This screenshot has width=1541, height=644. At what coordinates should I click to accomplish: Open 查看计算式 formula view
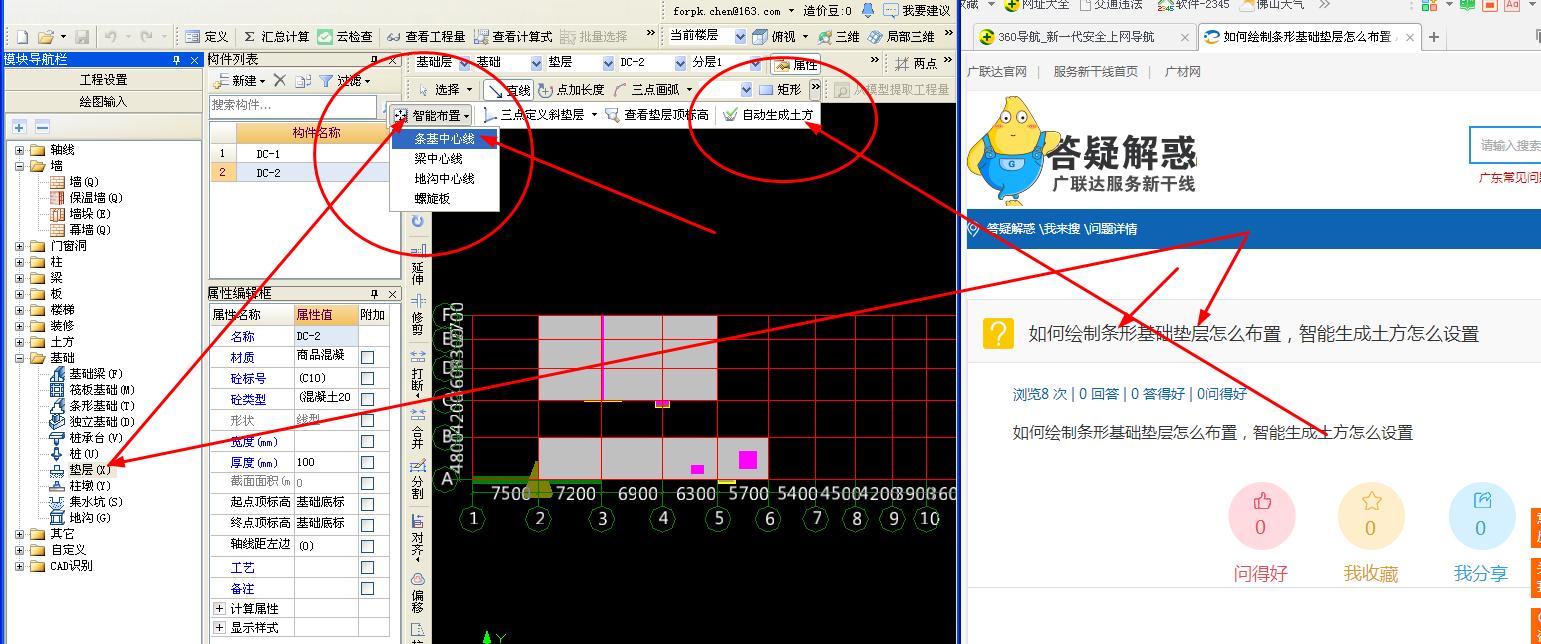coord(513,36)
